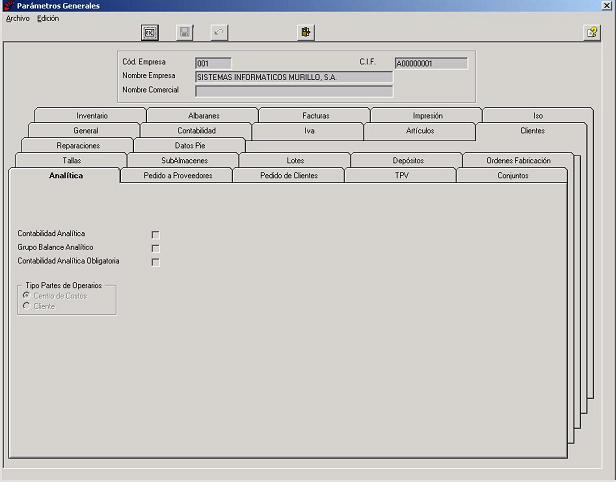616x482 pixels.
Task: Click the Tipo Partes de Operarios label
Action: pyautogui.click(x=64, y=285)
